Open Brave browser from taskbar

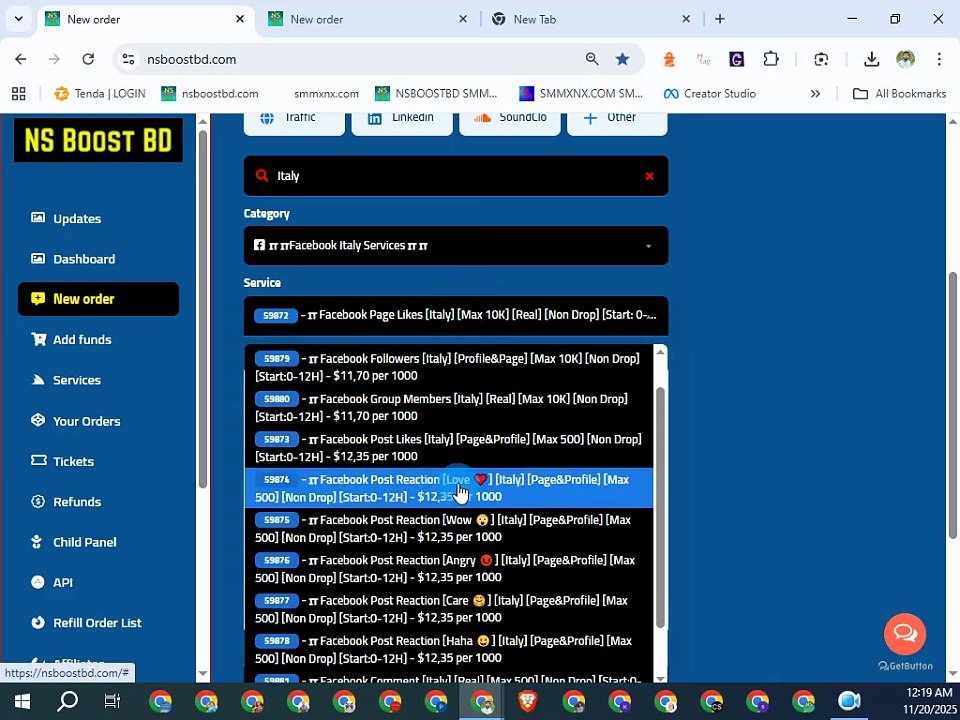pos(527,701)
